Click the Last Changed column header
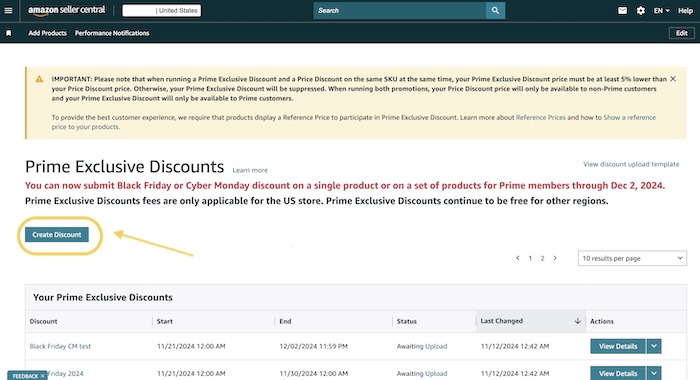Image resolution: width=700 pixels, height=380 pixels. [x=501, y=321]
